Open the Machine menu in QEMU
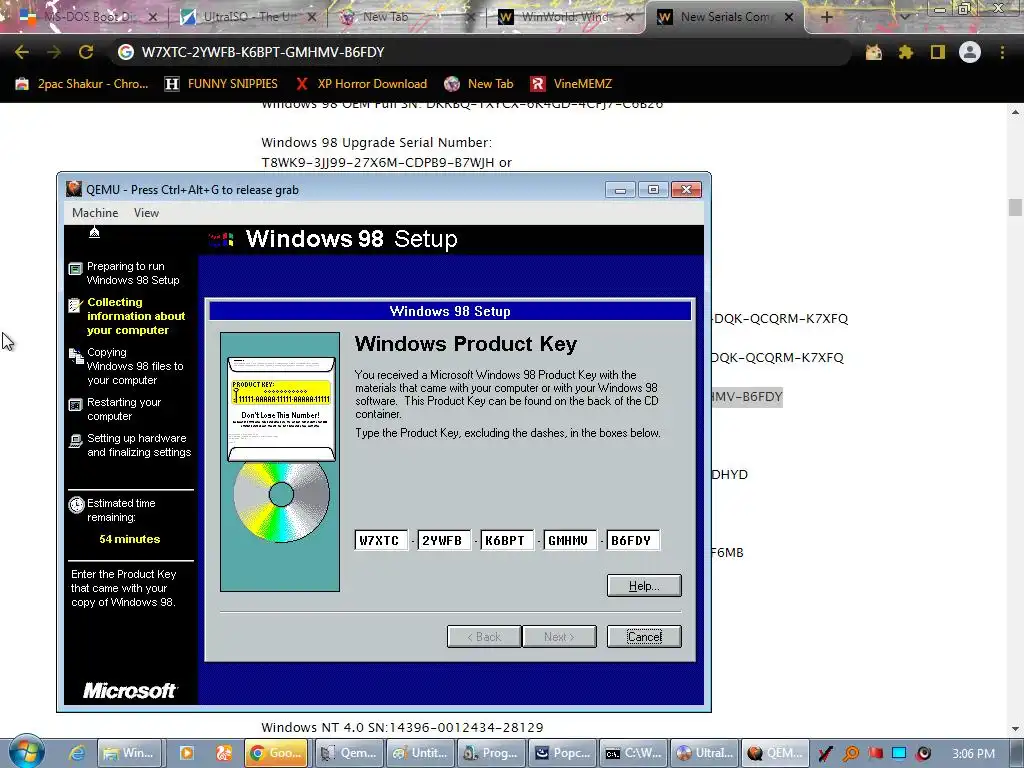1024x768 pixels. pyautogui.click(x=95, y=213)
